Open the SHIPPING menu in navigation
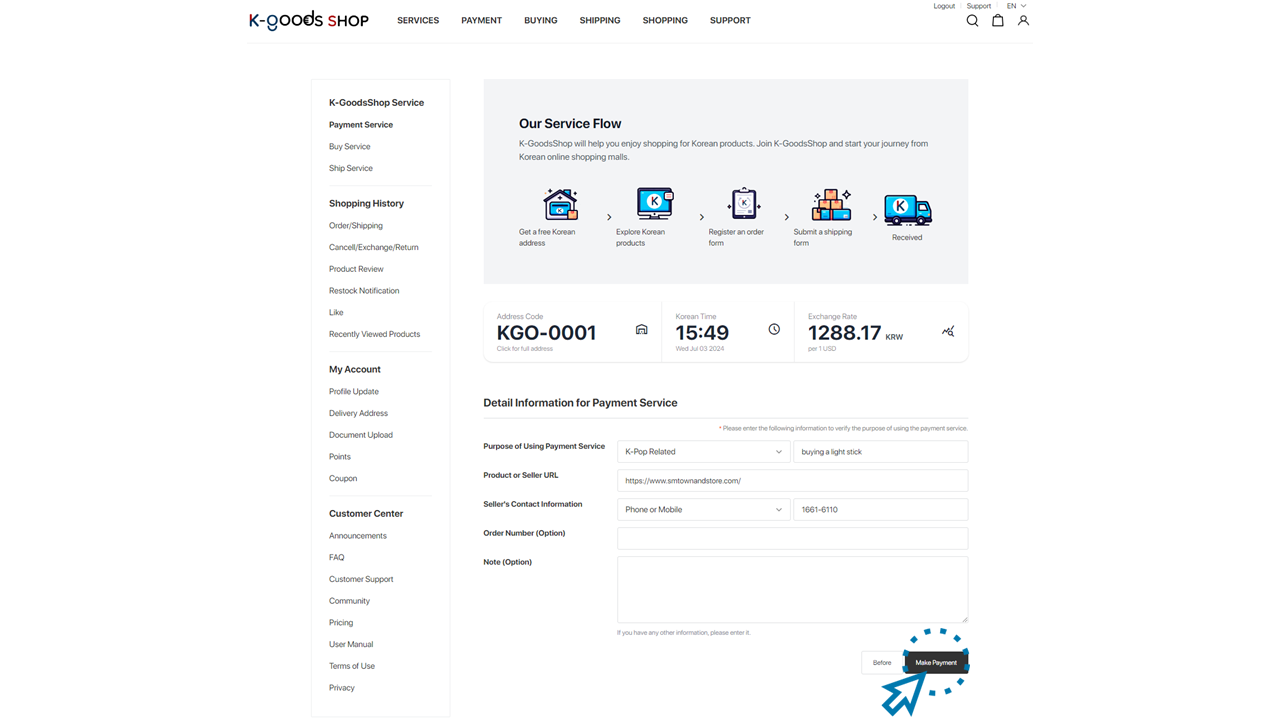This screenshot has width=1280, height=720. [x=600, y=21]
